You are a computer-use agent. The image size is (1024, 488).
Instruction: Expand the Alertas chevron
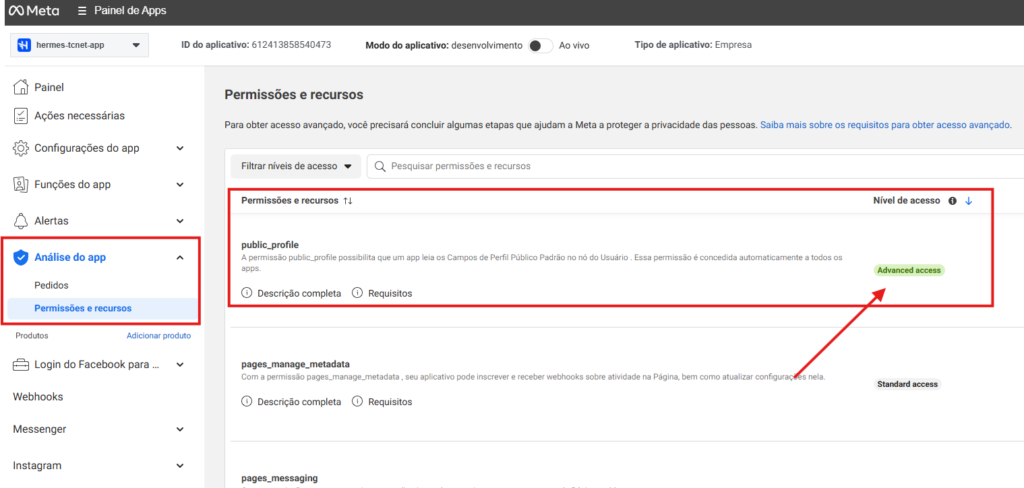click(x=180, y=221)
